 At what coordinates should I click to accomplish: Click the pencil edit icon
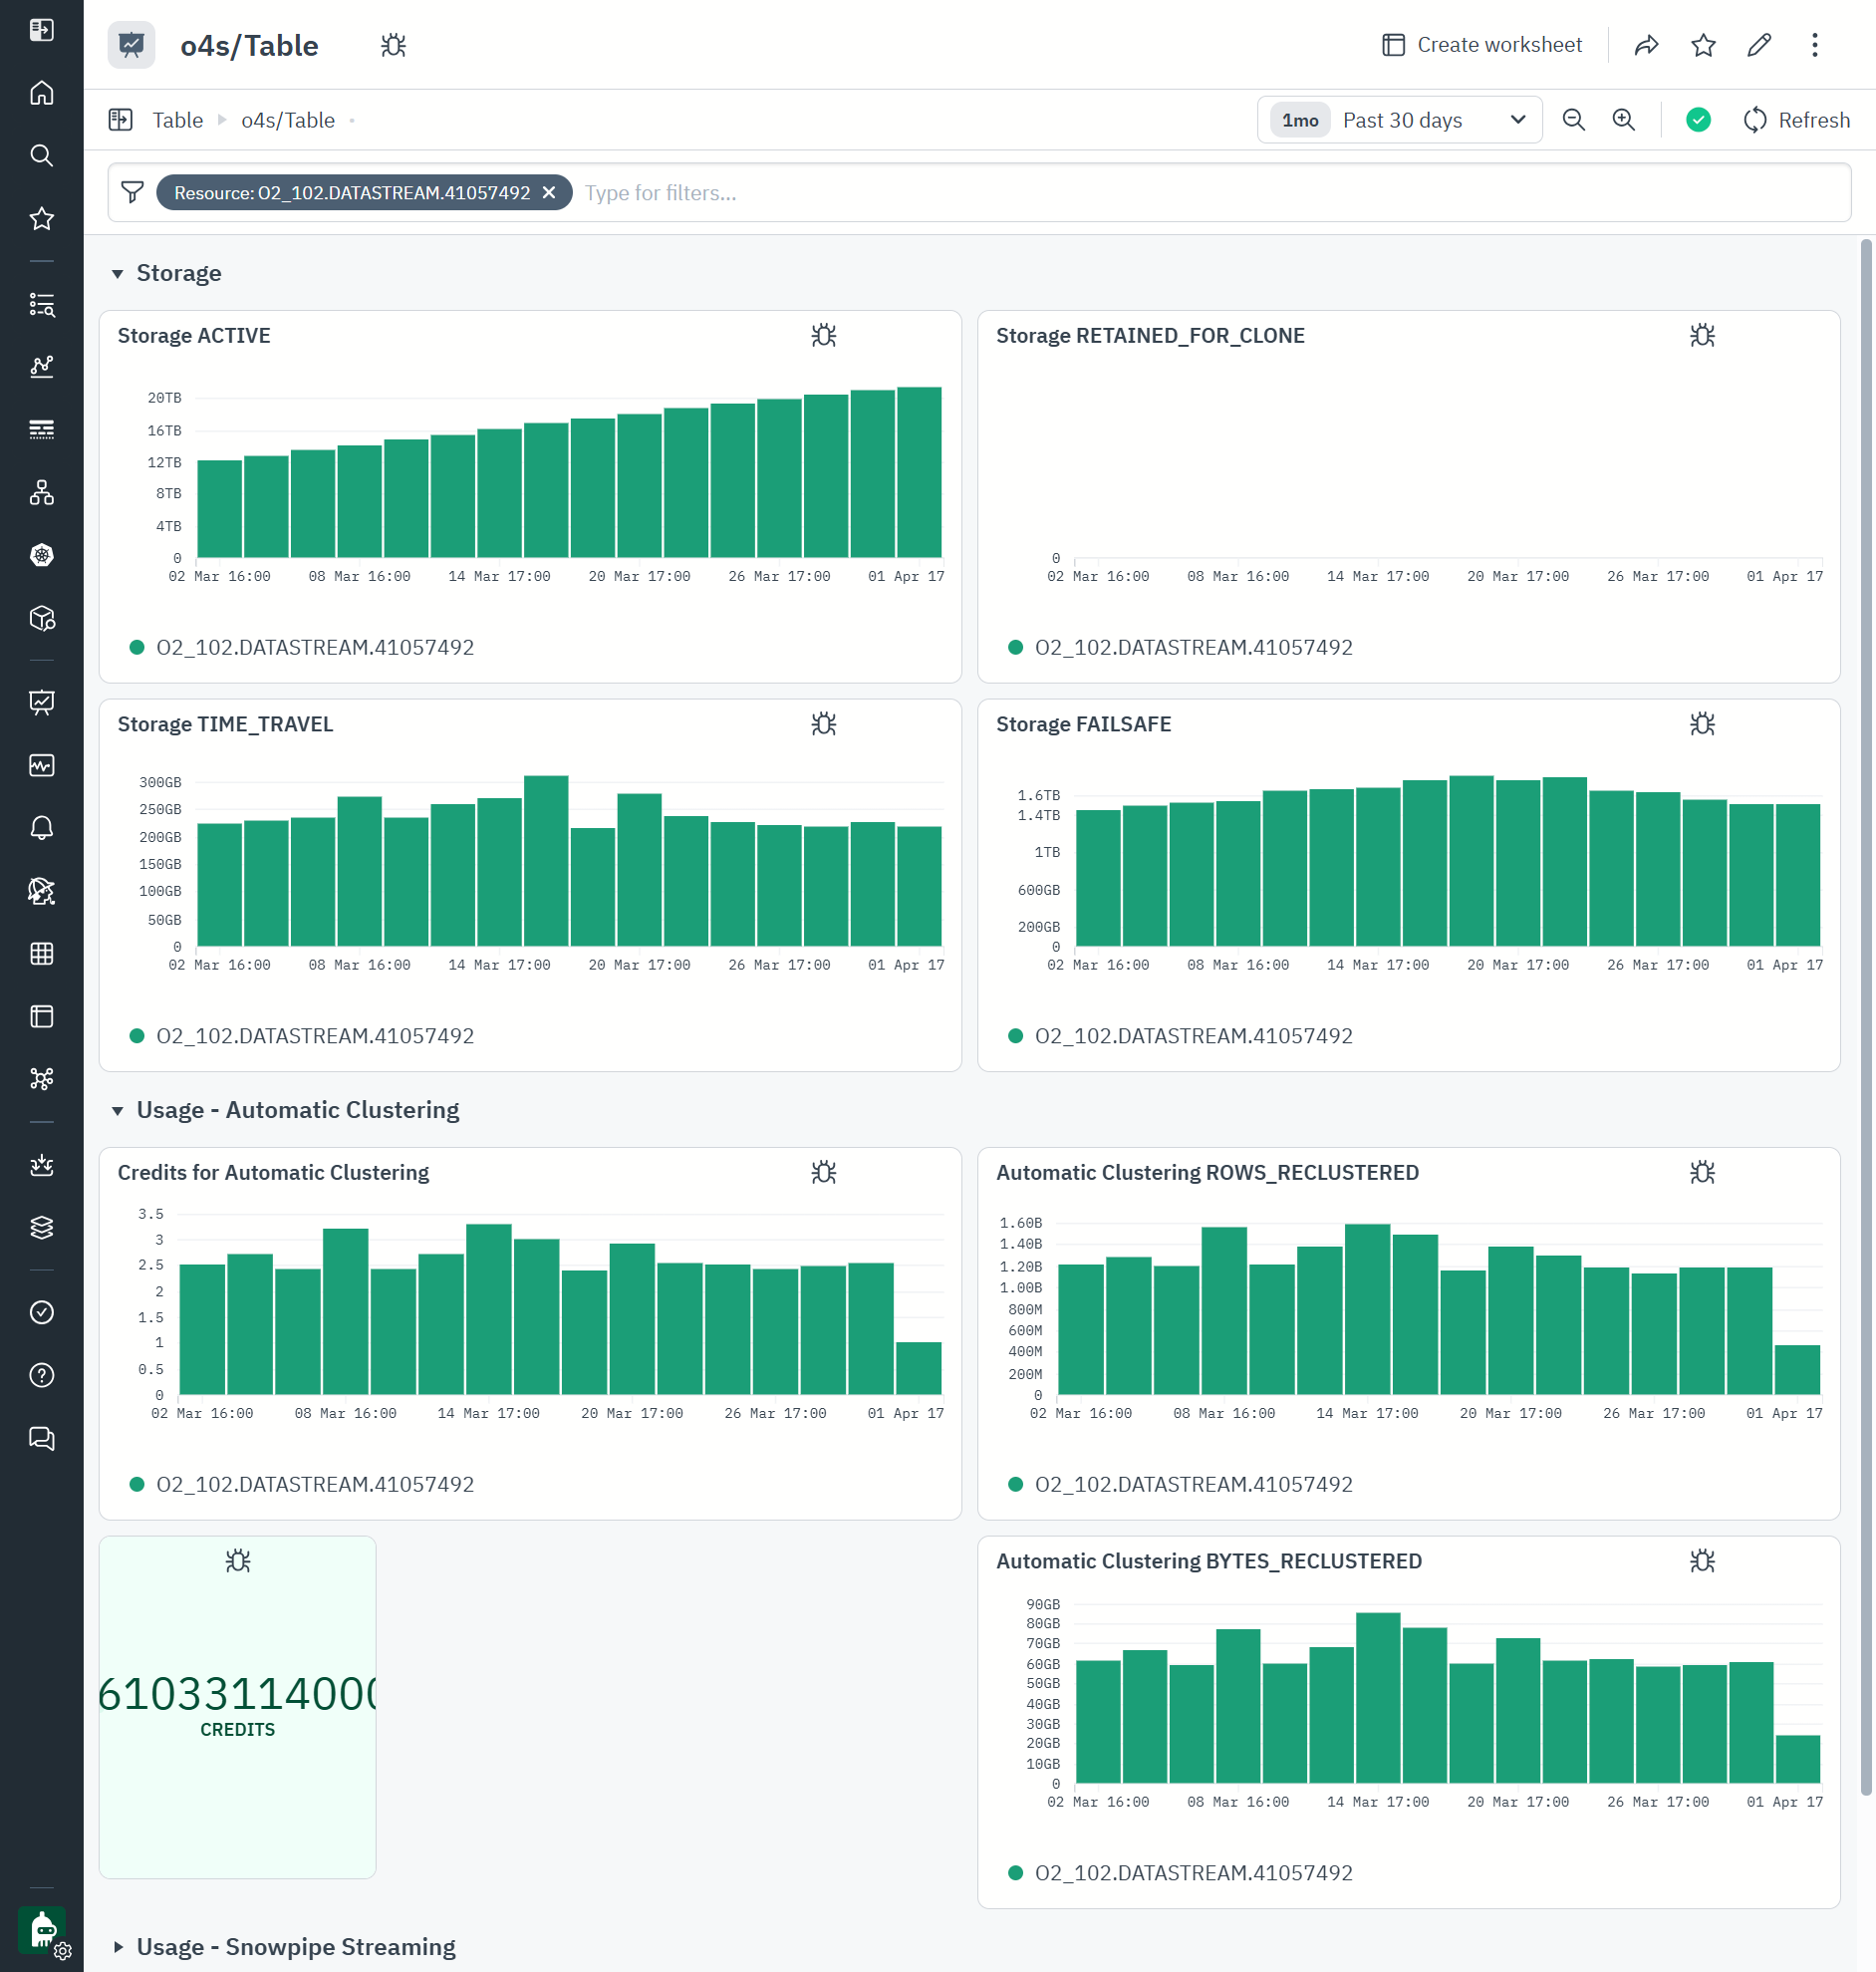click(1759, 45)
